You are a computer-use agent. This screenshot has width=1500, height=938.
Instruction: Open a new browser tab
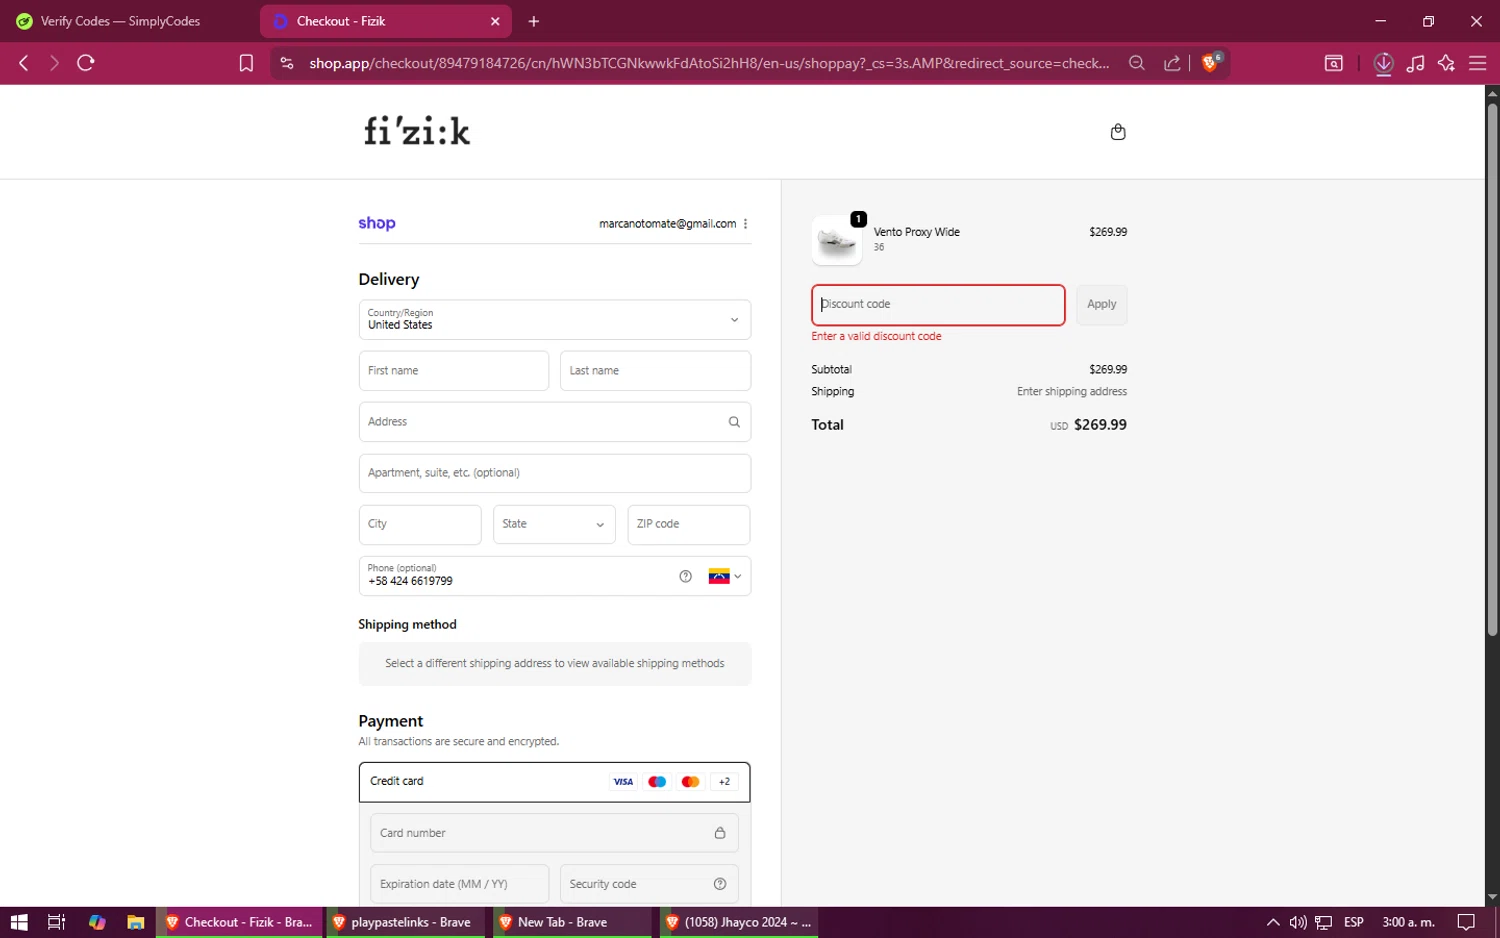(x=534, y=21)
